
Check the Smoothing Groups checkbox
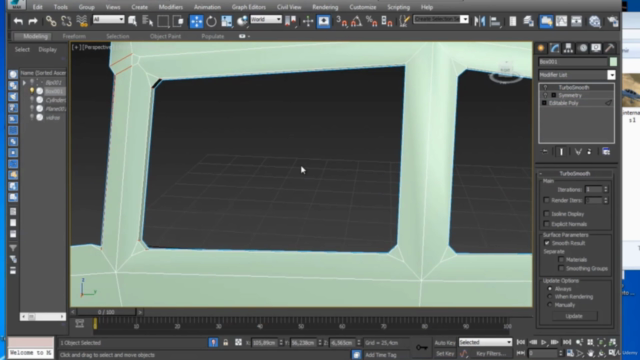coord(561,269)
